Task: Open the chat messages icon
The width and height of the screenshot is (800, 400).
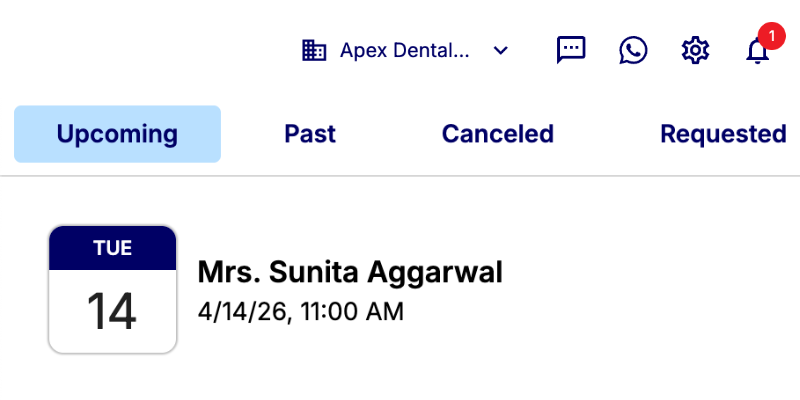Action: click(x=571, y=50)
